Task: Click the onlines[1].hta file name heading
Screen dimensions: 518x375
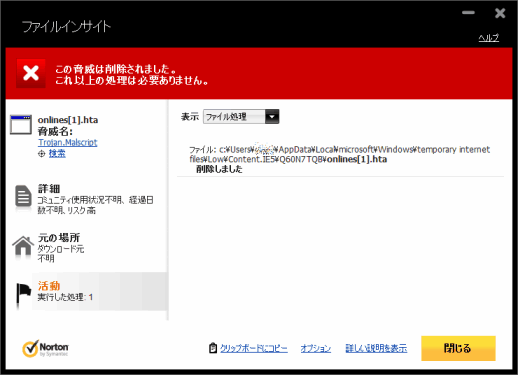Action: coord(68,120)
